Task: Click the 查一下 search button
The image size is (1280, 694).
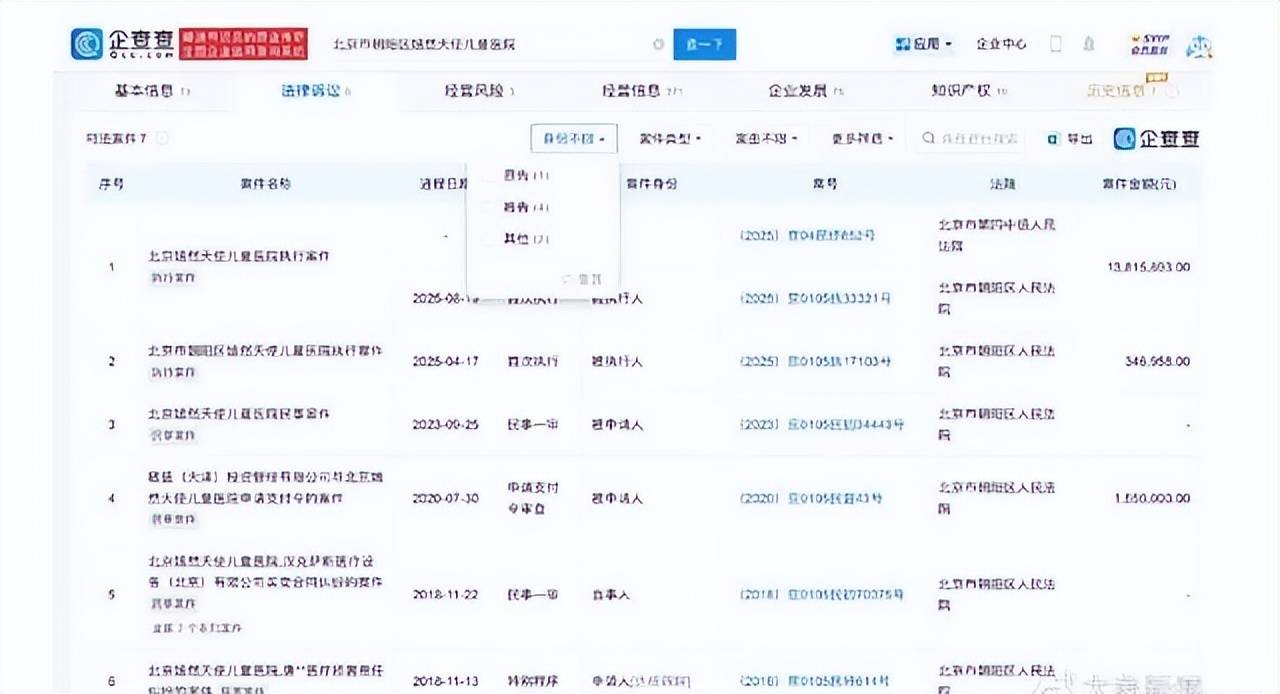Action: click(705, 44)
